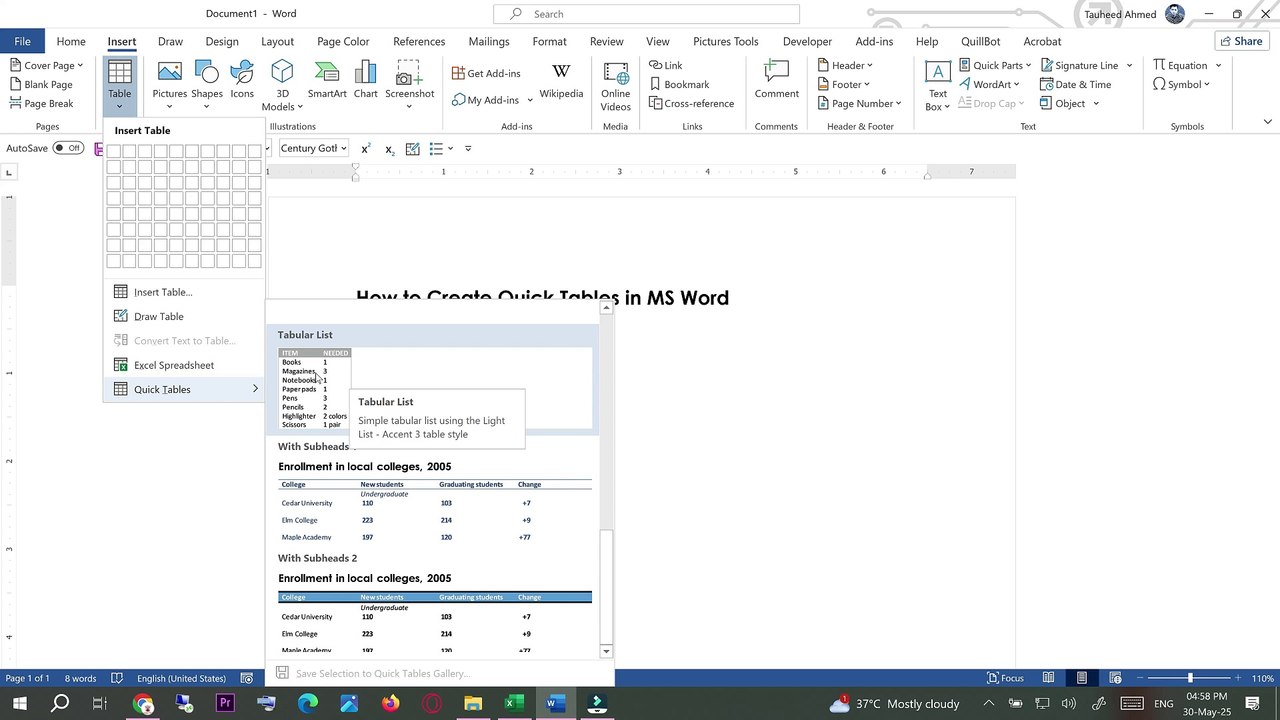1280x720 pixels.
Task: Click the Share button
Action: (x=1241, y=41)
